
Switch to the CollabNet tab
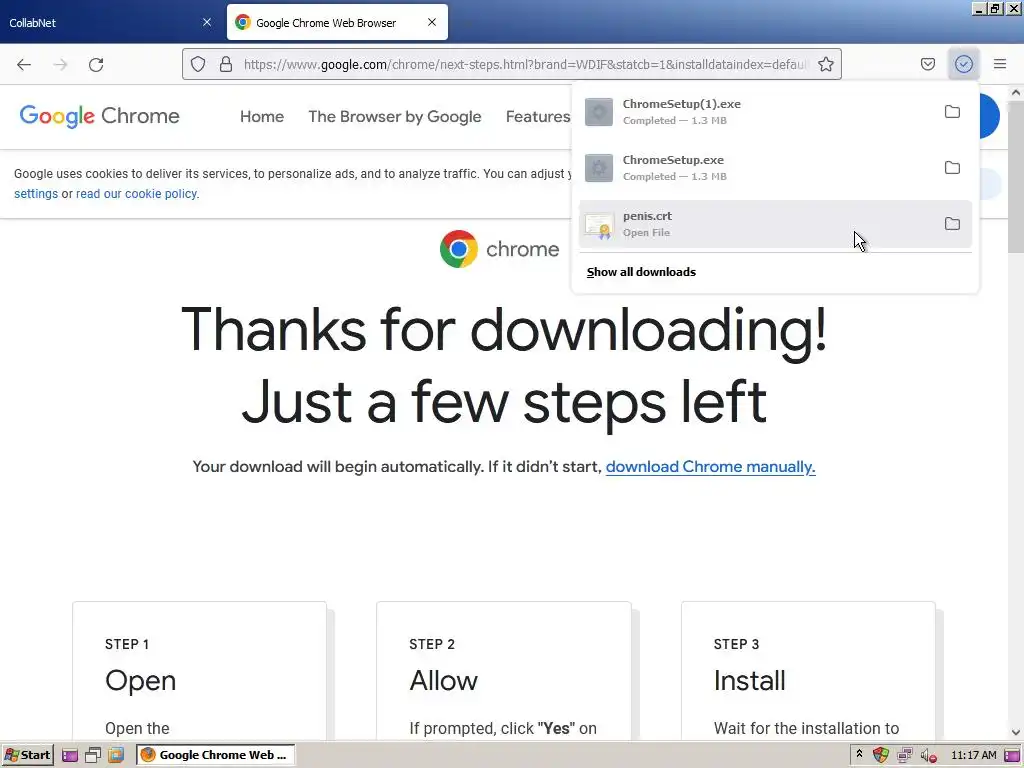click(110, 22)
